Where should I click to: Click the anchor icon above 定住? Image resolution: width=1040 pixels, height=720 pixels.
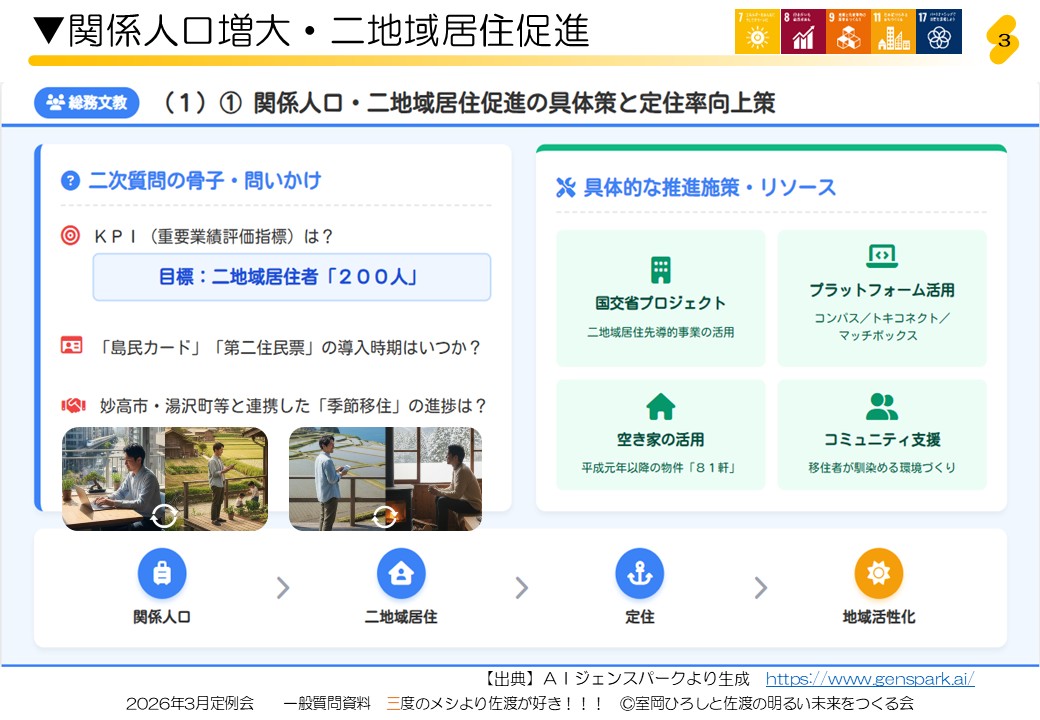640,573
